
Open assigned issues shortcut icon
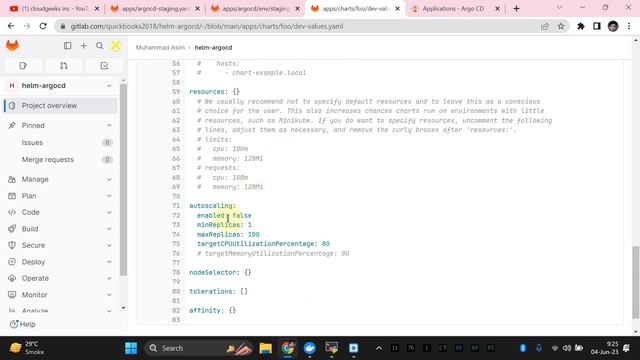point(23,66)
